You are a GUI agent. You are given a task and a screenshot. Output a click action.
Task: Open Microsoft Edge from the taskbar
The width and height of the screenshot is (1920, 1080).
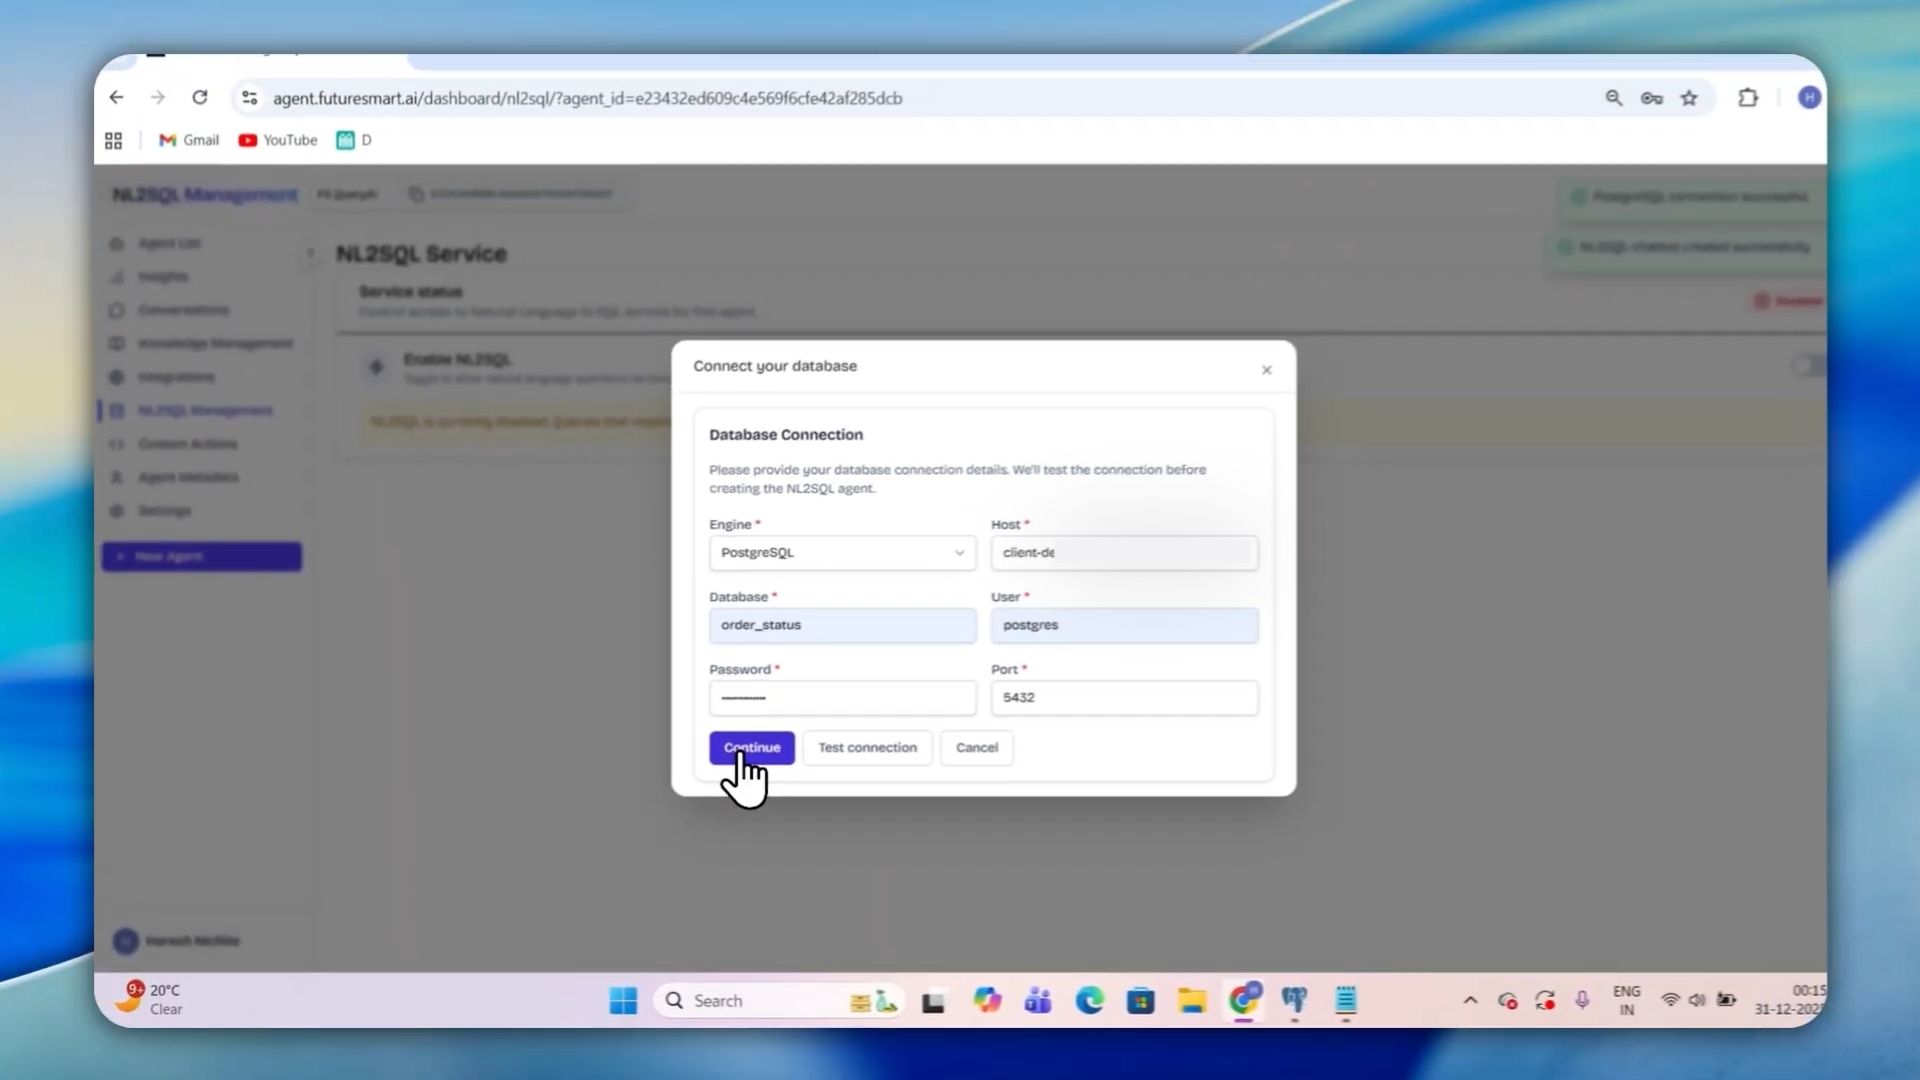[1090, 1000]
